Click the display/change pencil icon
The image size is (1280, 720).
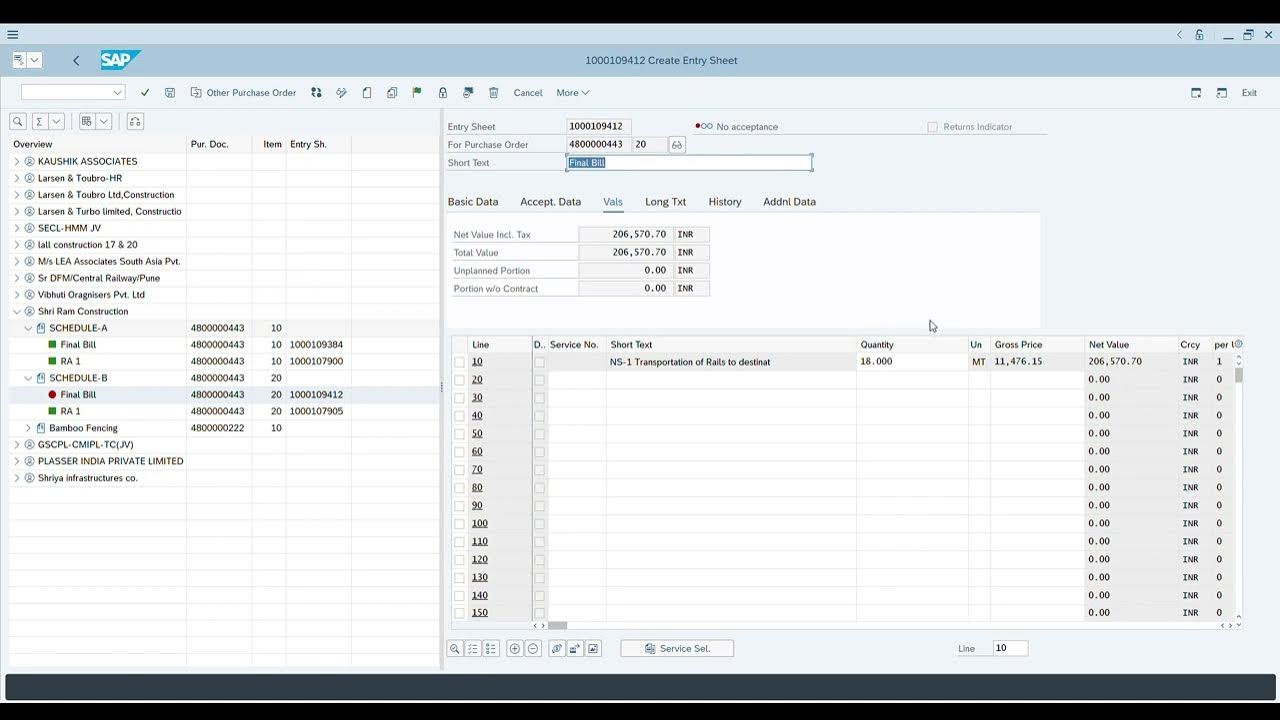click(x=341, y=92)
